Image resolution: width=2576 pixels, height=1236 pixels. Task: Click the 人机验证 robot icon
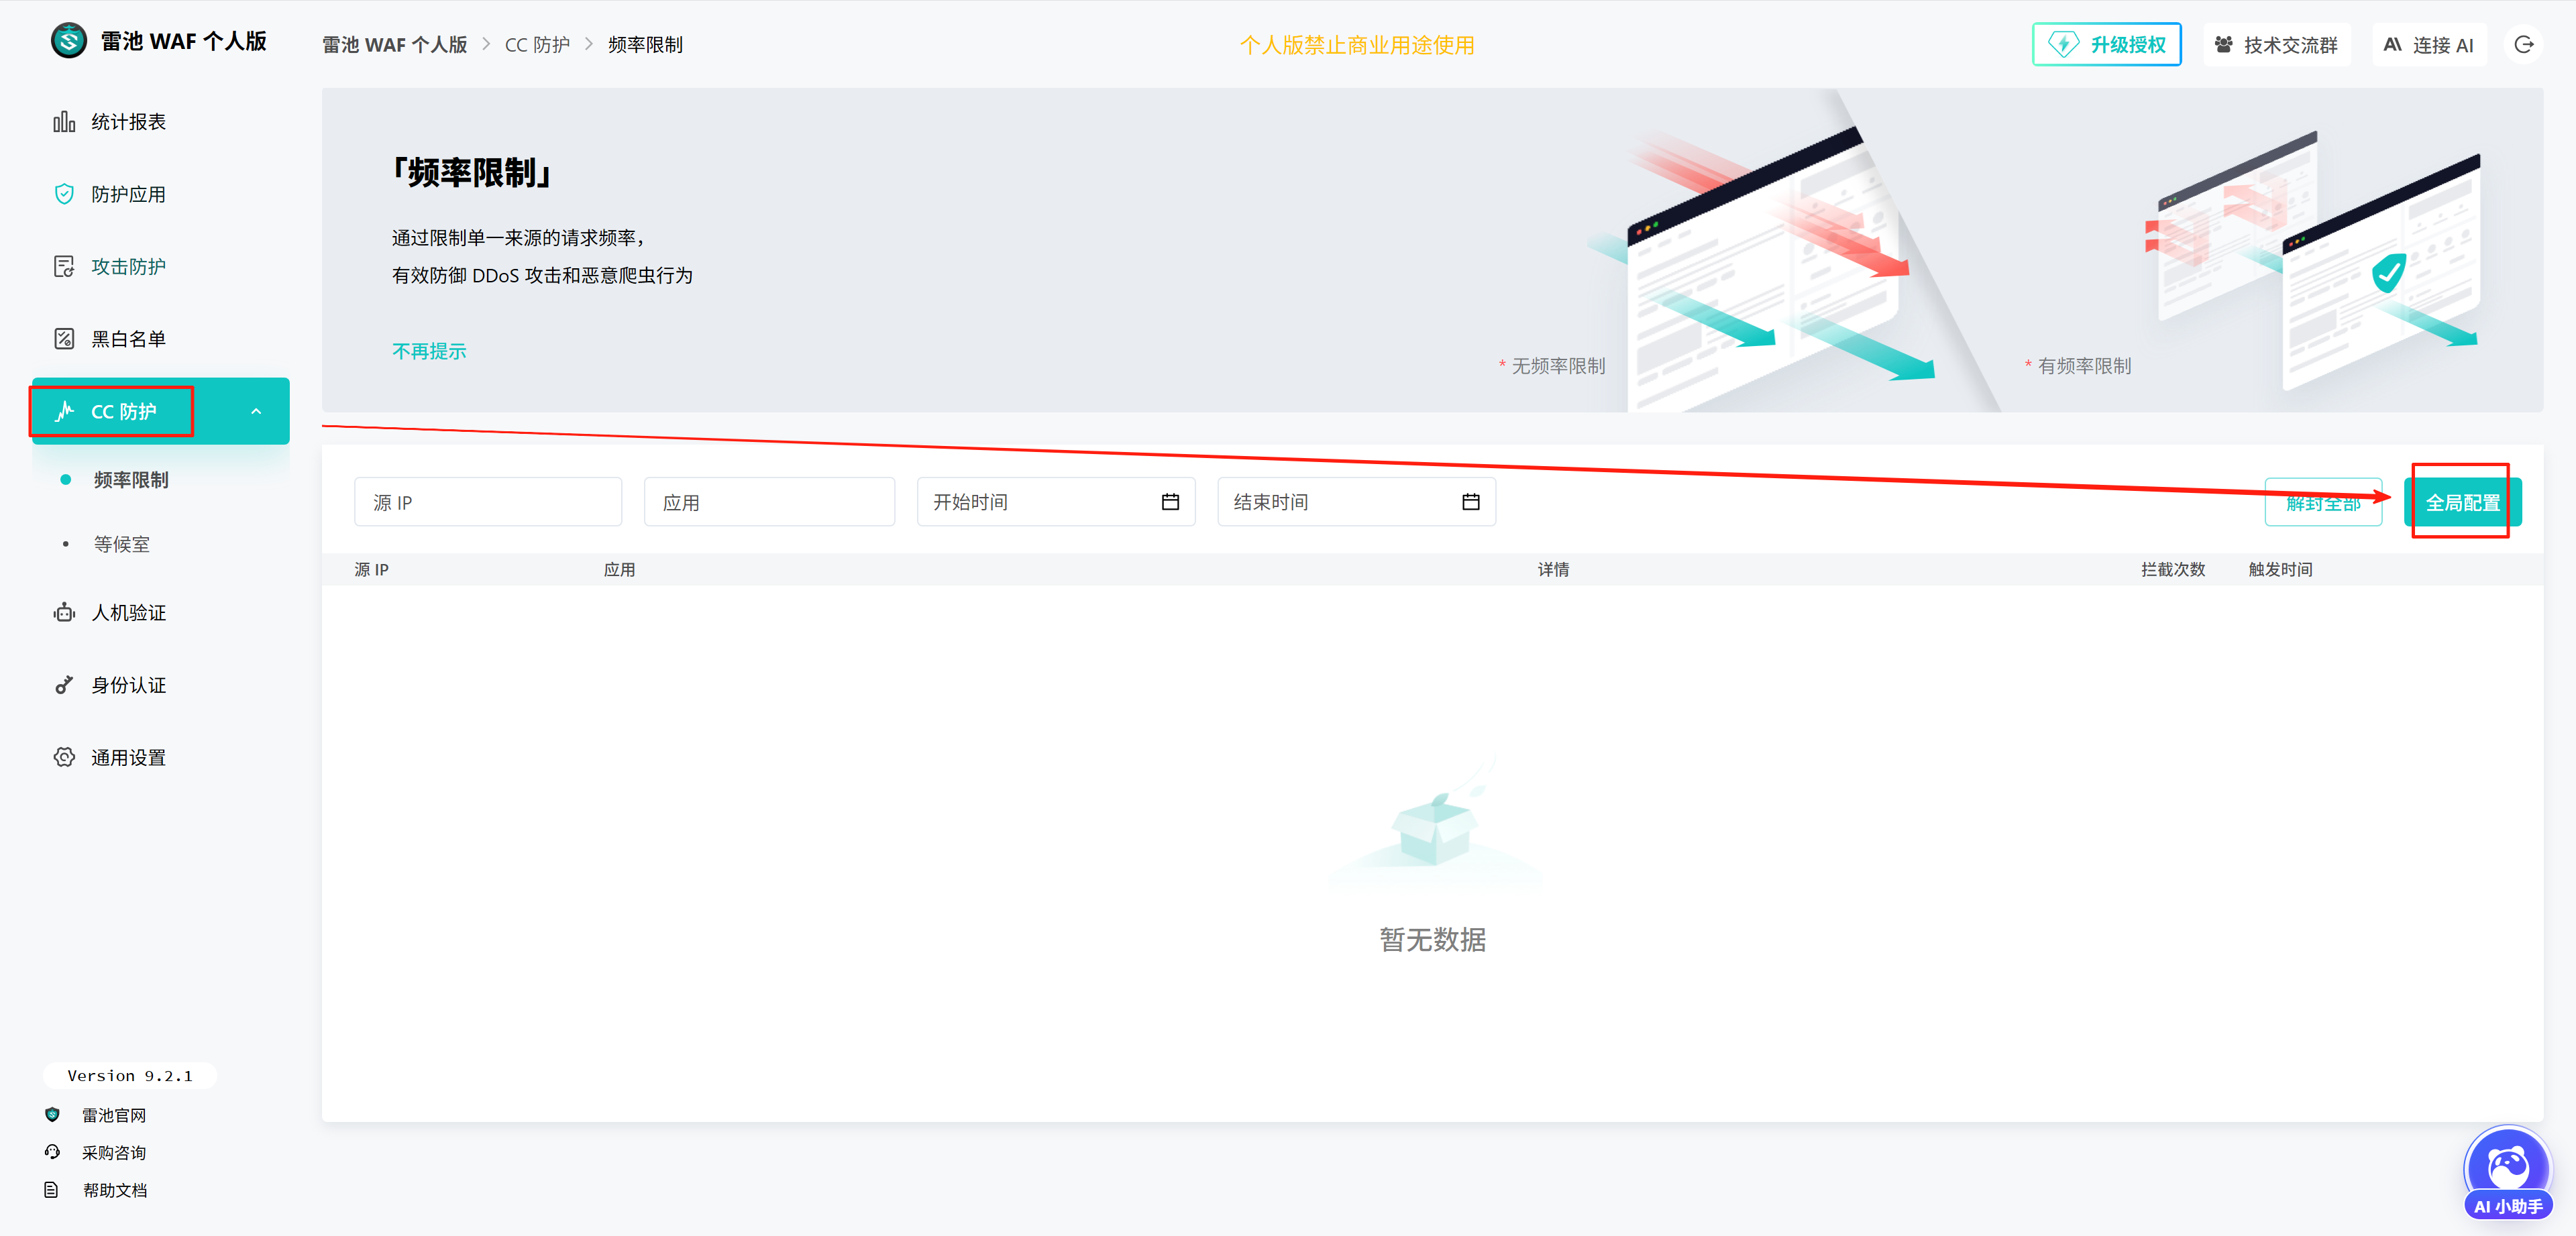click(x=64, y=613)
